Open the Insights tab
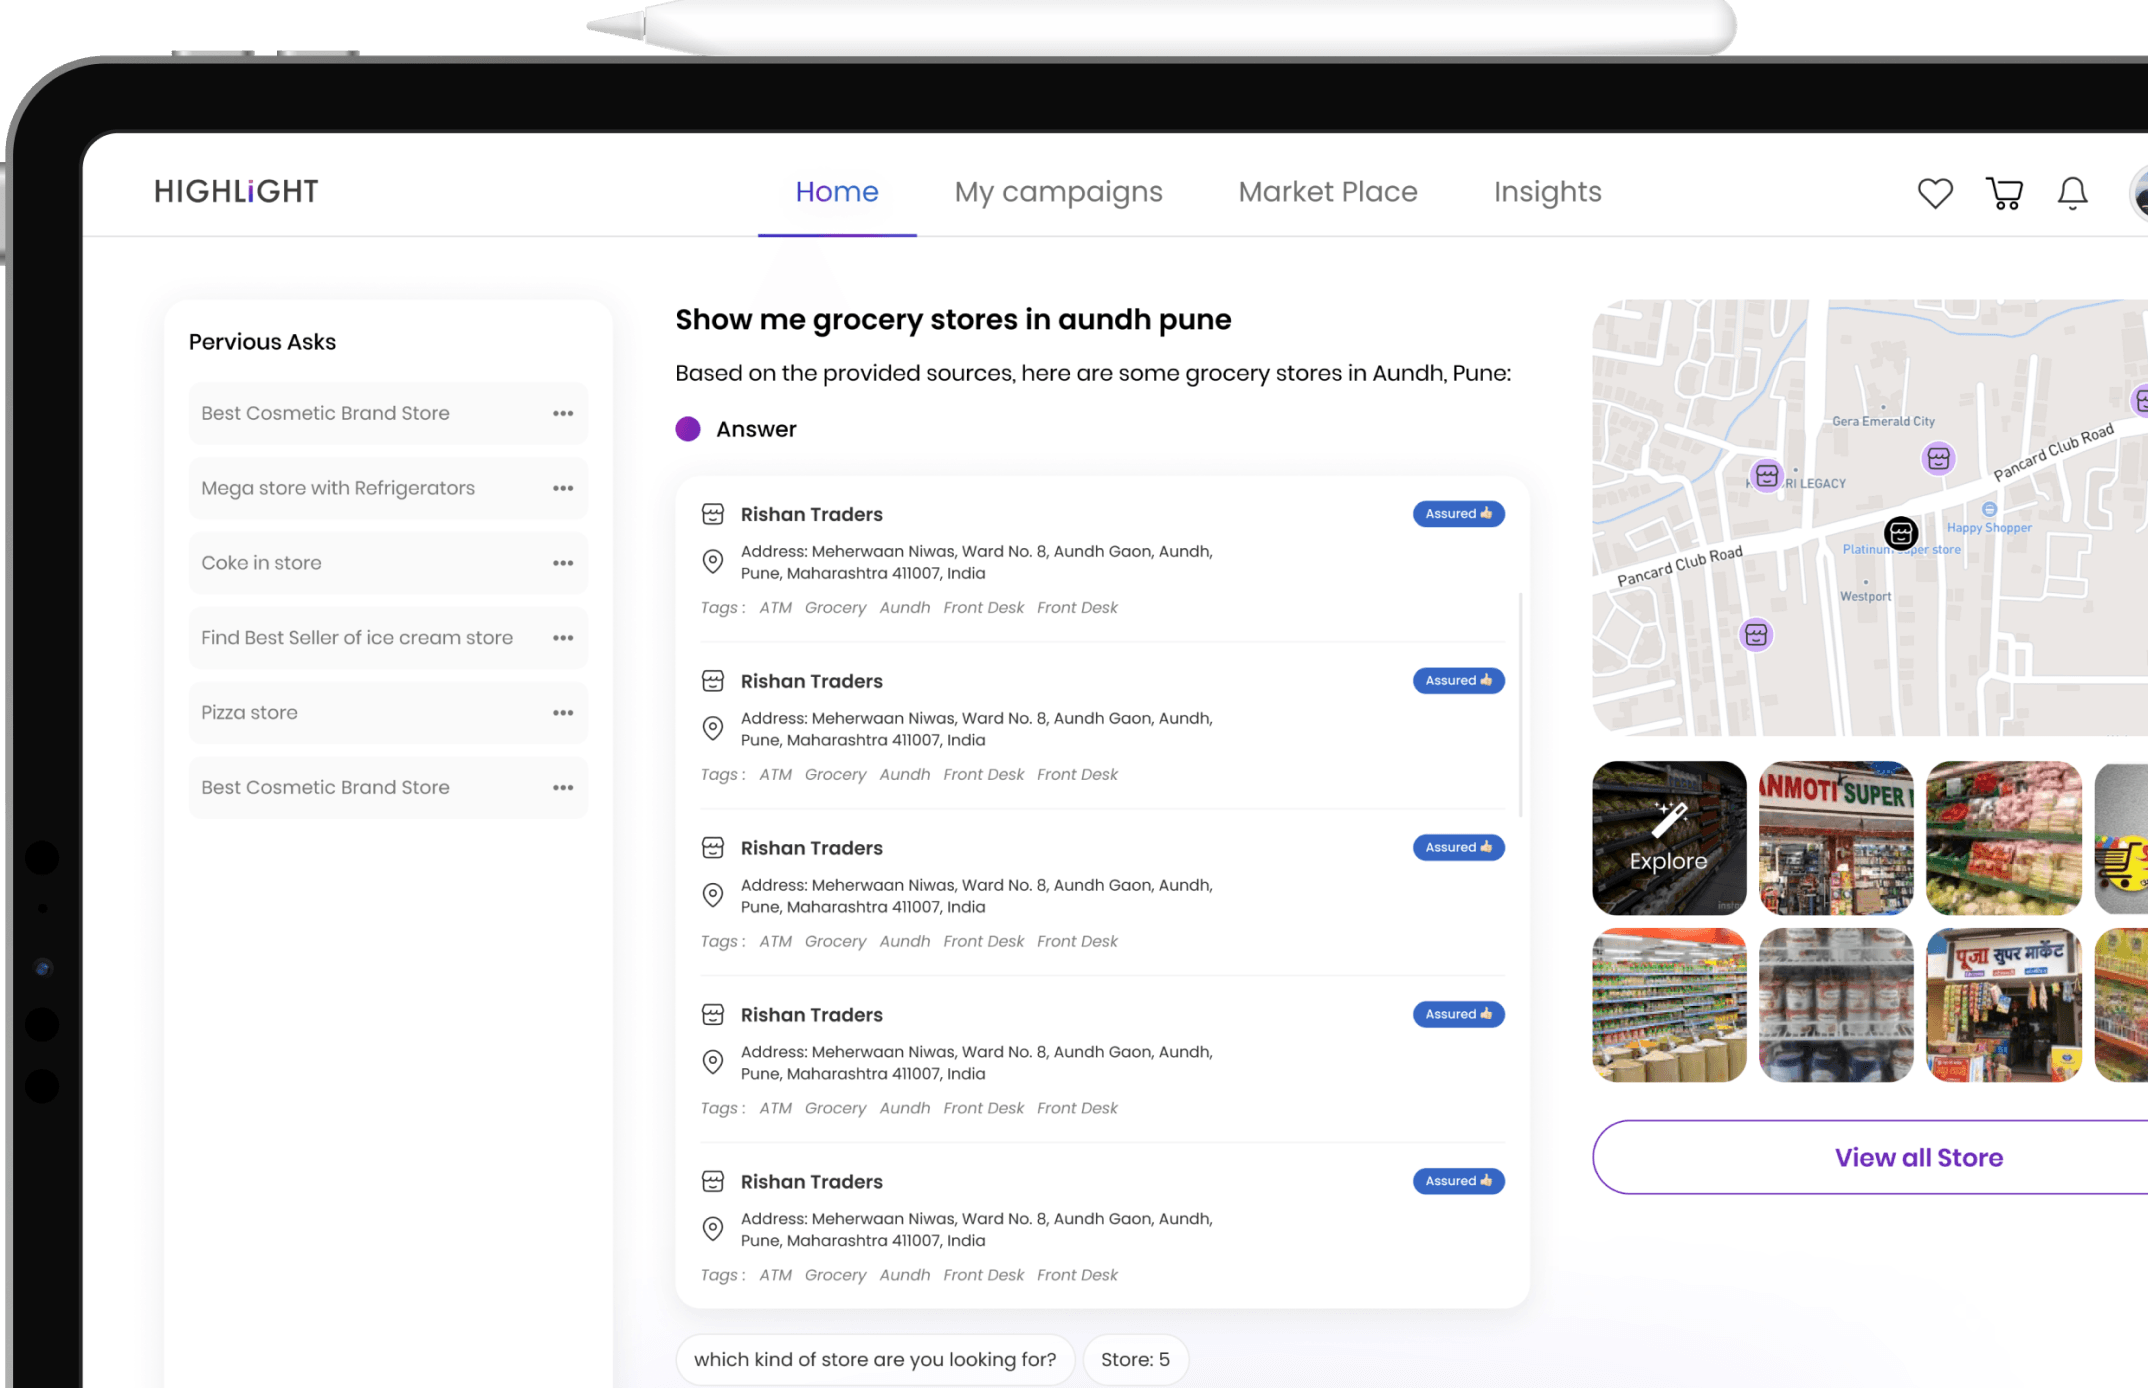Viewport: 2148px width, 1388px height. pos(1547,192)
